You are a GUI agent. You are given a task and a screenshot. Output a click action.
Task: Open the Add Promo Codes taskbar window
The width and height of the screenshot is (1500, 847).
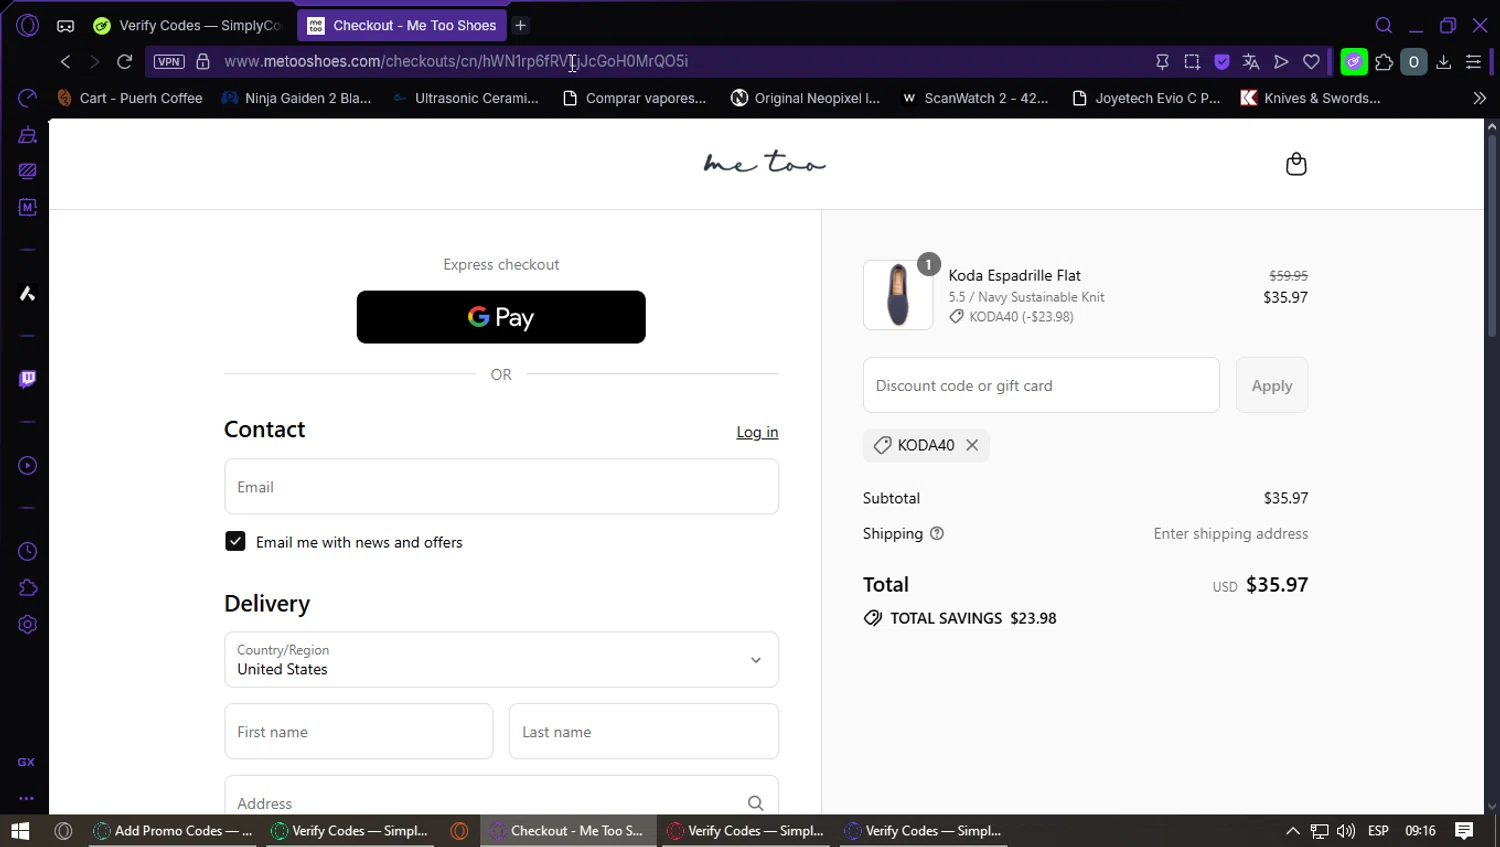click(x=172, y=831)
